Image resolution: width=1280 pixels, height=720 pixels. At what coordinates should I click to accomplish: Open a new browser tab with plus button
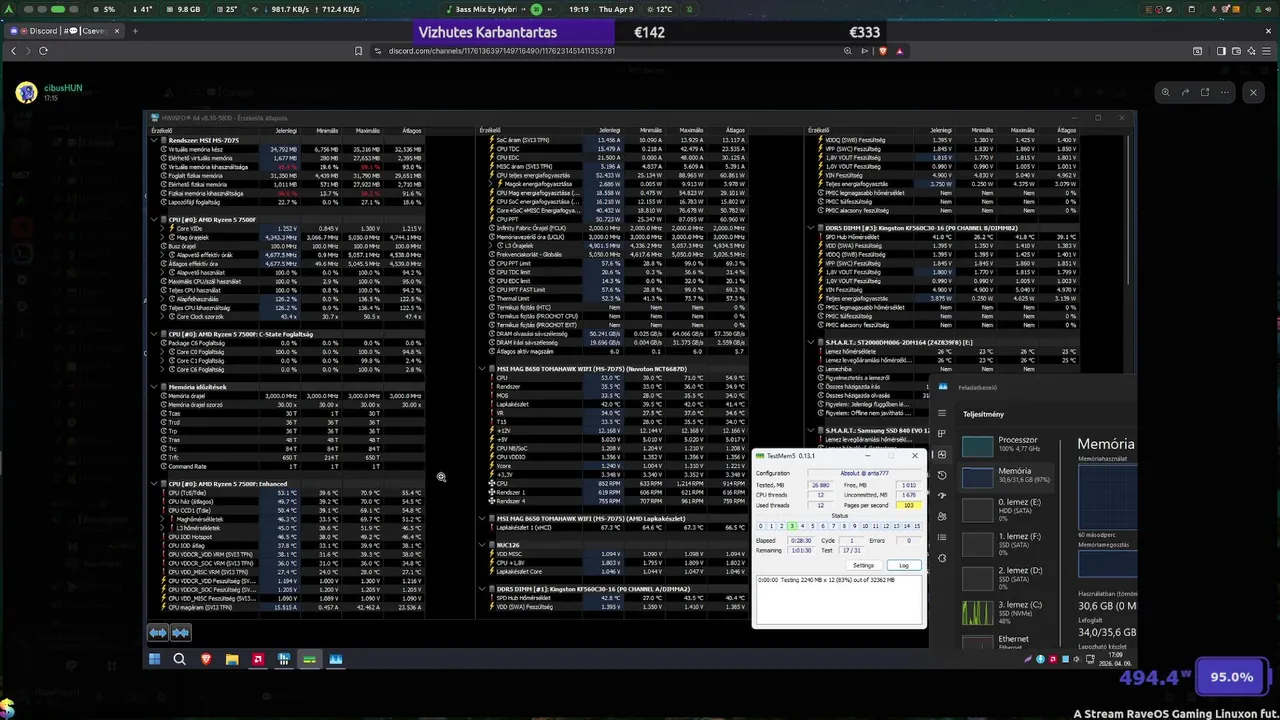(x=135, y=31)
